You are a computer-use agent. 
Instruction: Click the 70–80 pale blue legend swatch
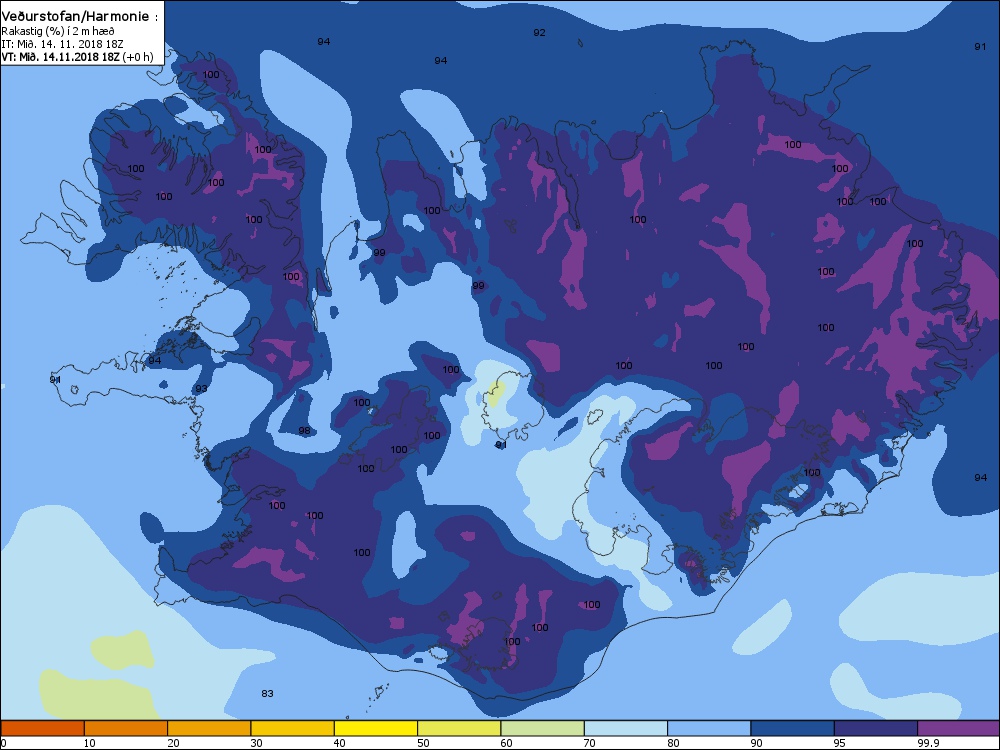(626, 728)
